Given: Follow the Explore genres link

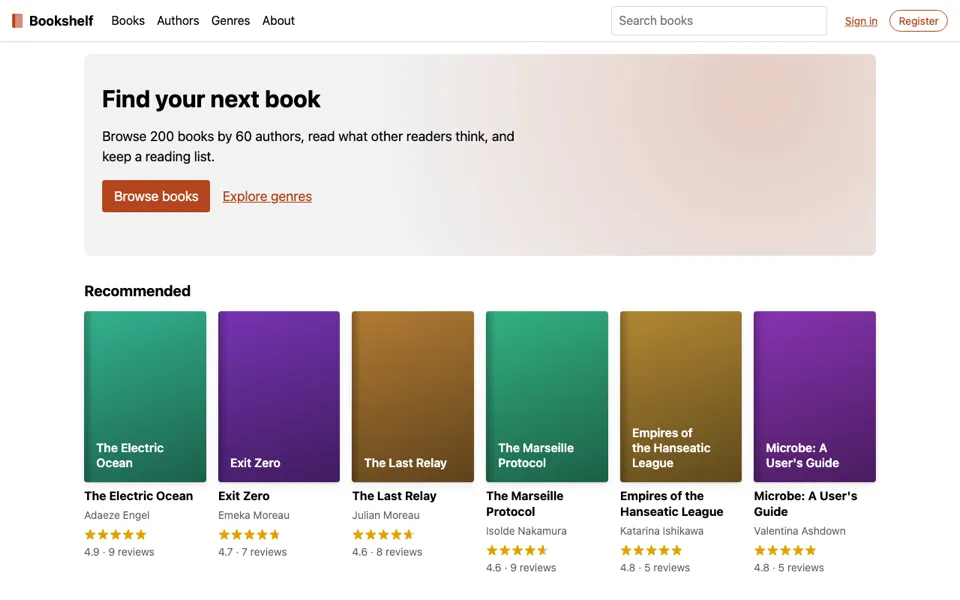Looking at the screenshot, I should click(x=267, y=197).
